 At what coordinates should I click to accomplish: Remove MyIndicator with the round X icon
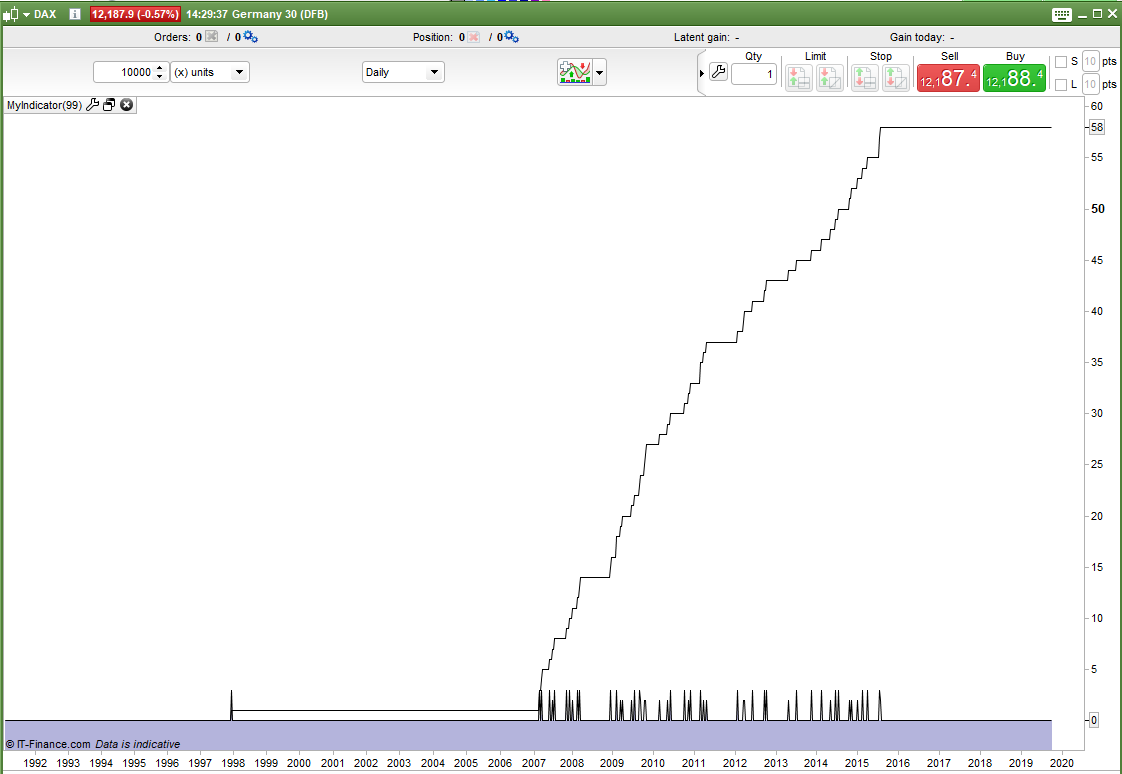tap(127, 105)
